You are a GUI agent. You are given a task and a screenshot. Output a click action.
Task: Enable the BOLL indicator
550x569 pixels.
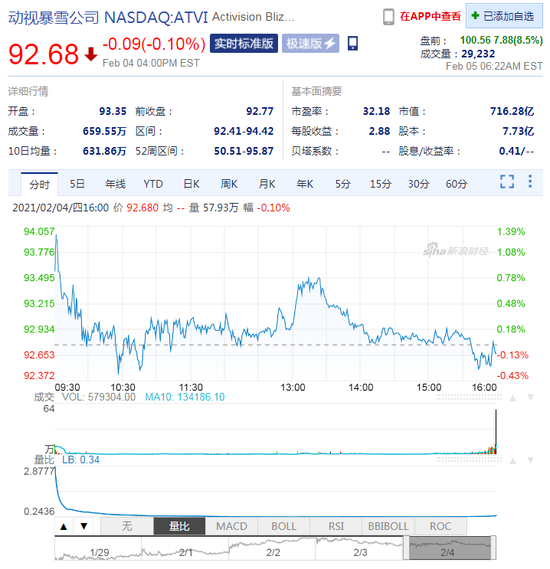[284, 526]
